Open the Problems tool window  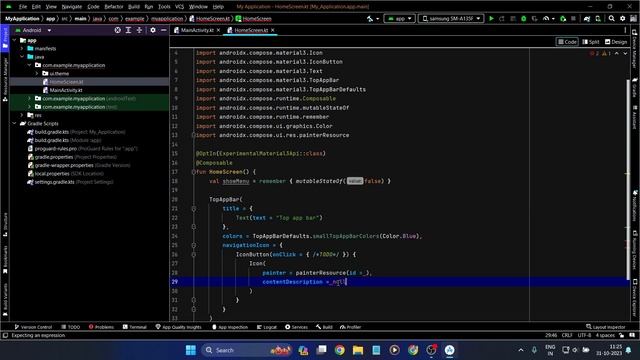pyautogui.click(x=101, y=327)
